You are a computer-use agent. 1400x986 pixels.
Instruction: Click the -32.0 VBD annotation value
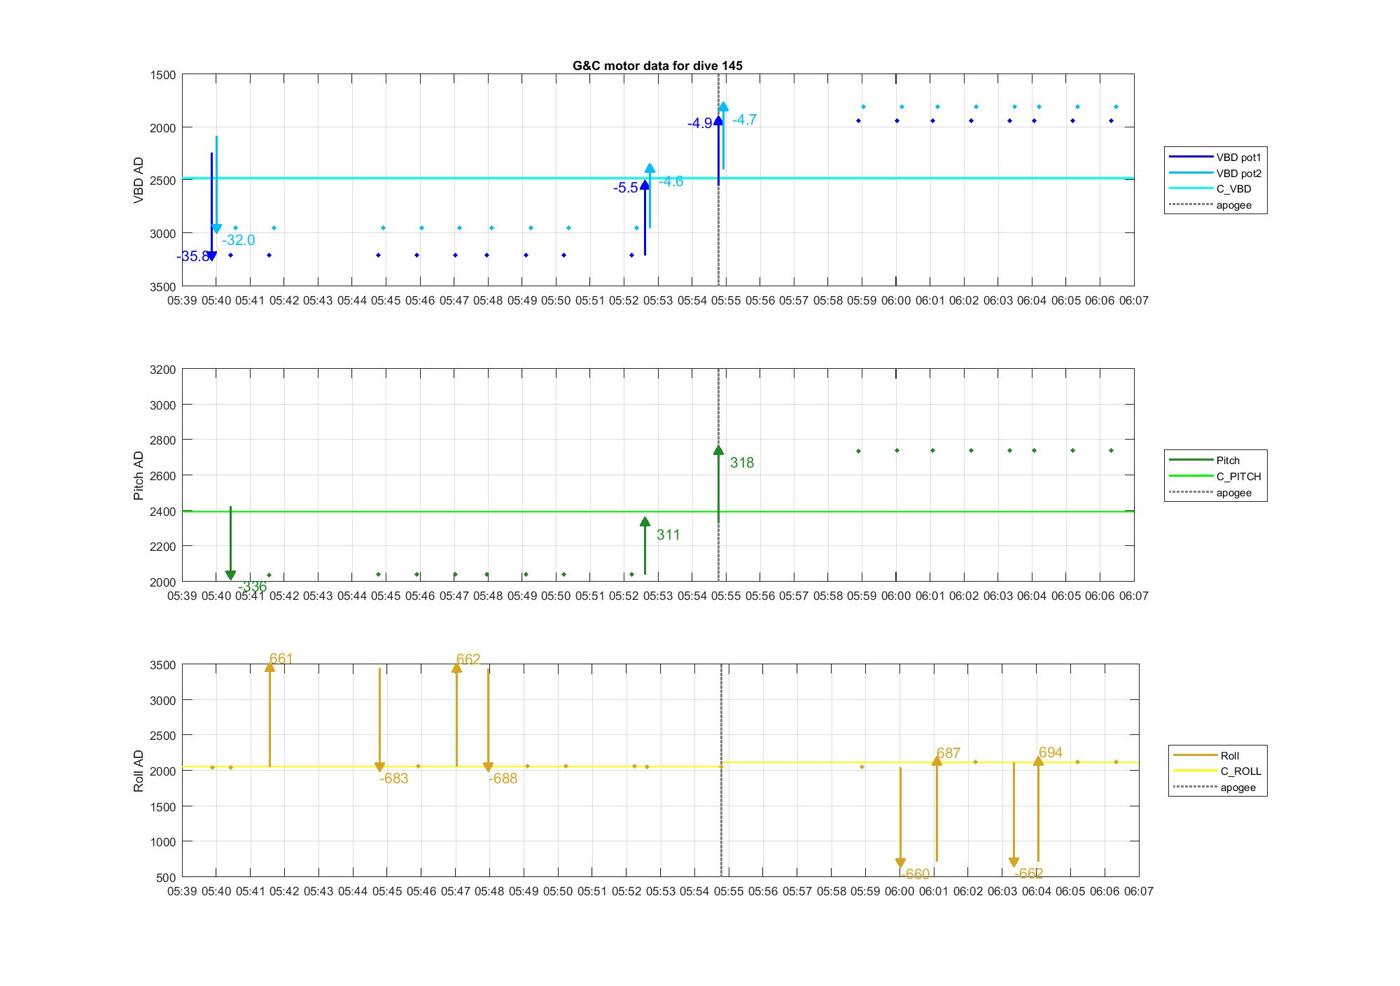click(x=238, y=240)
